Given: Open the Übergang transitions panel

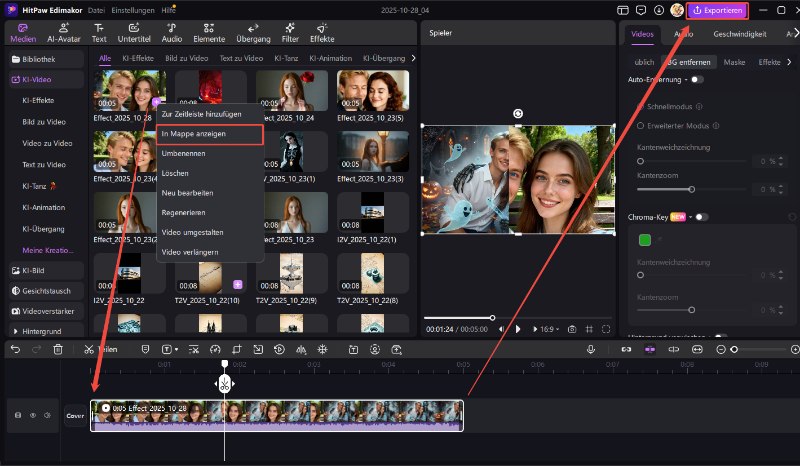Looking at the screenshot, I should [x=253, y=33].
